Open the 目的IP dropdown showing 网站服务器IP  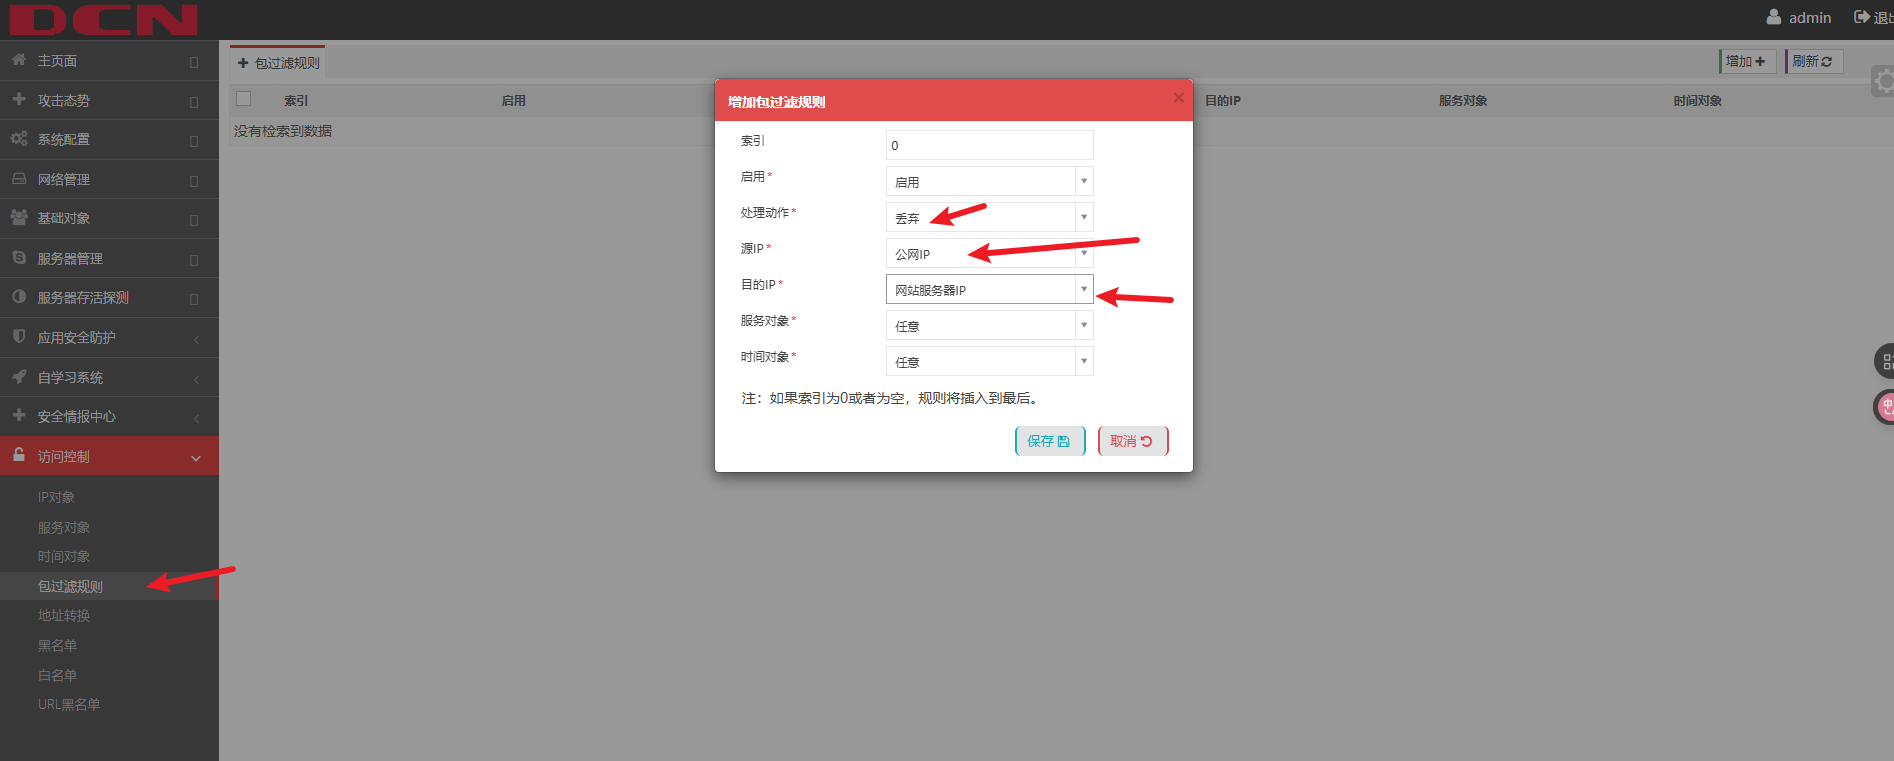coord(989,289)
